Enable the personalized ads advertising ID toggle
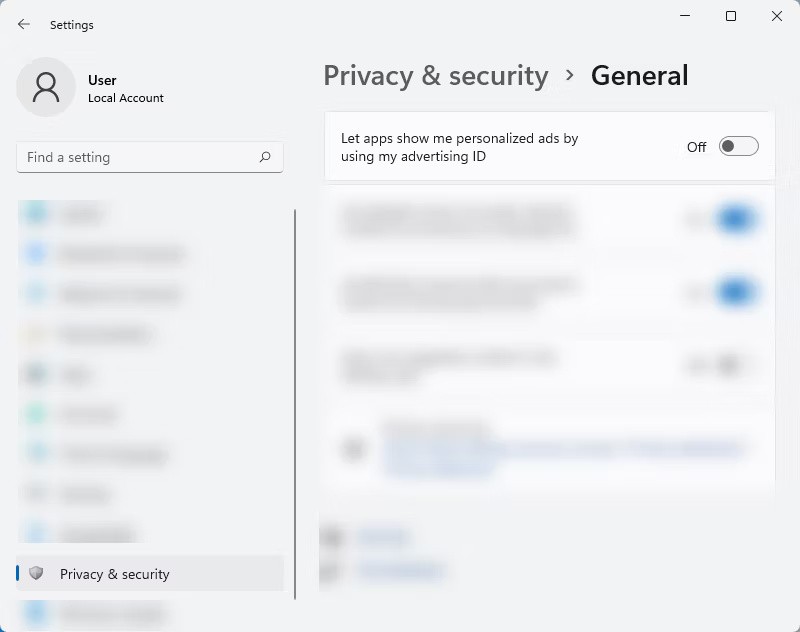The height and width of the screenshot is (632, 800). coord(738,146)
